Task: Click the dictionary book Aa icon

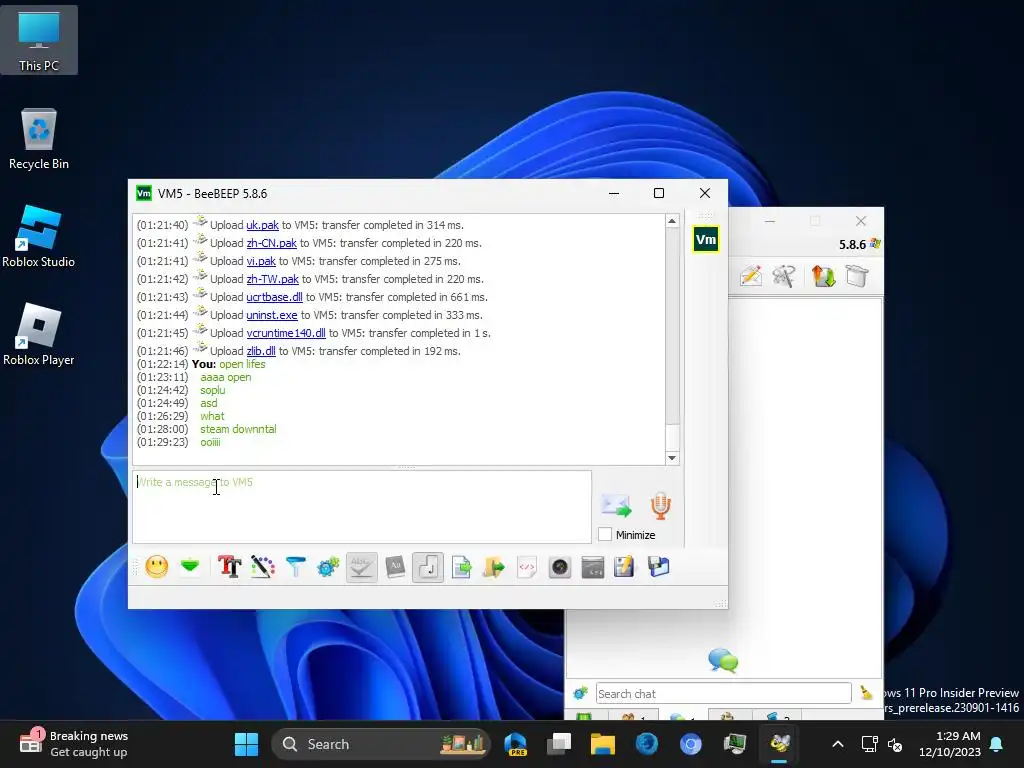Action: pyautogui.click(x=395, y=566)
